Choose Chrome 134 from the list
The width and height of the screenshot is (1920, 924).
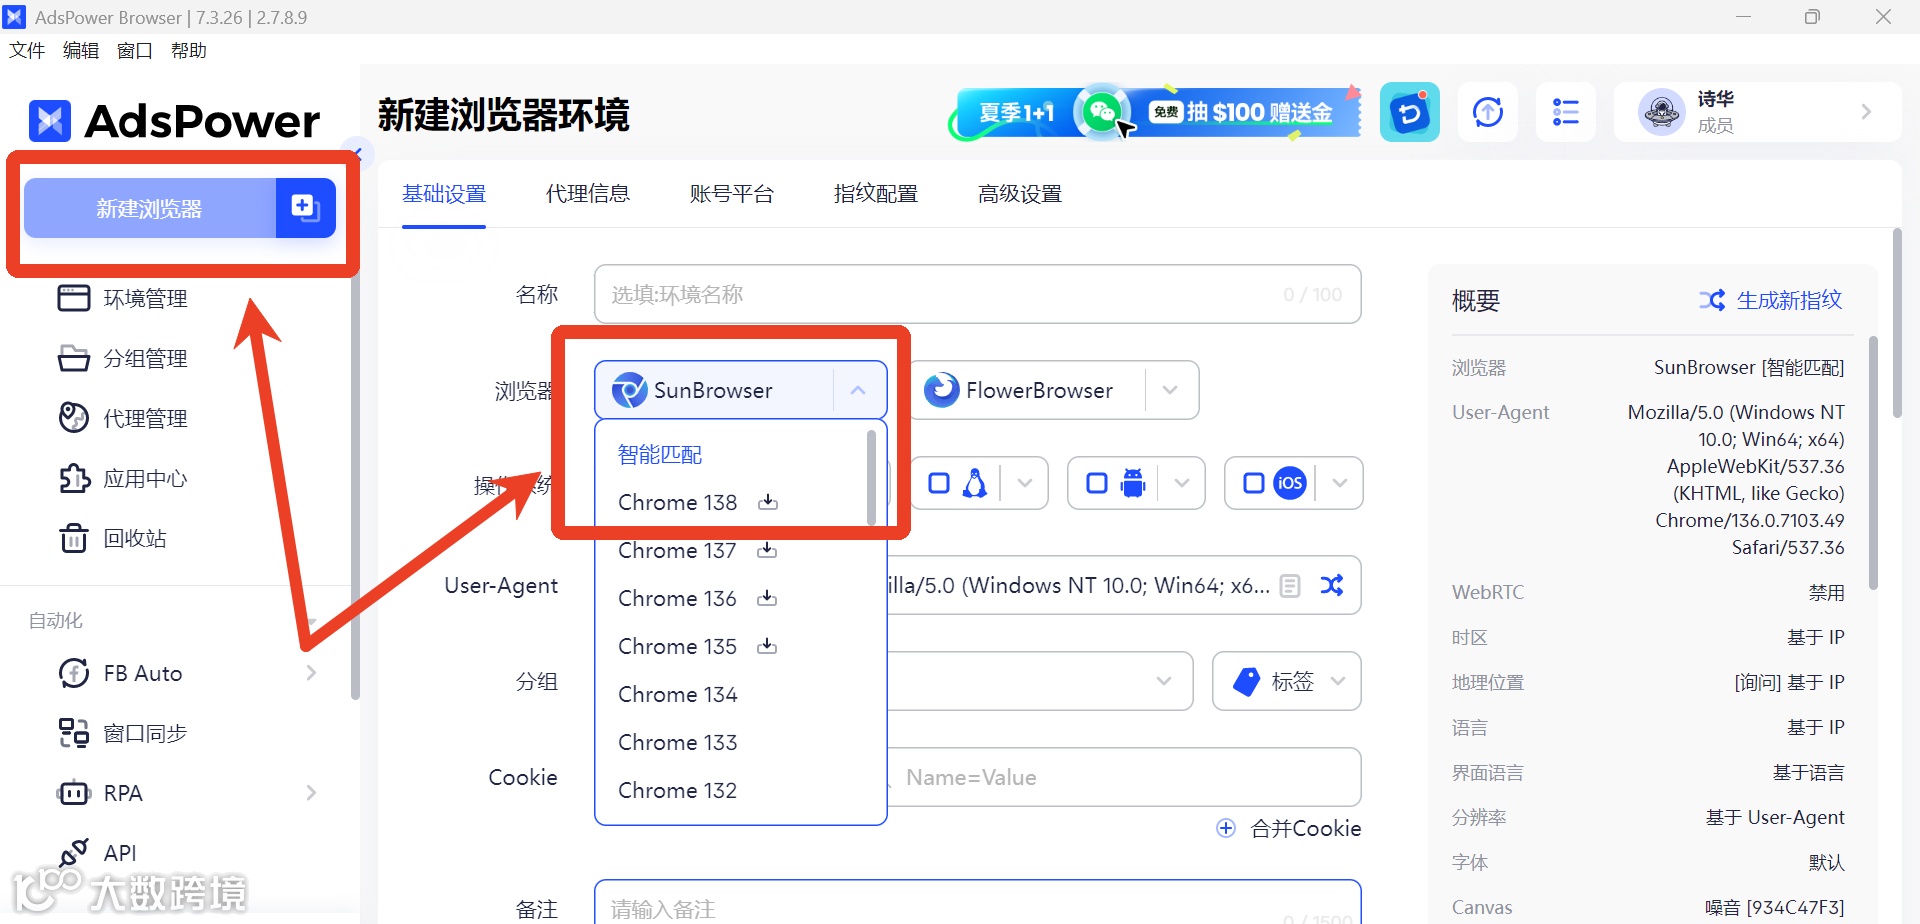click(x=678, y=694)
